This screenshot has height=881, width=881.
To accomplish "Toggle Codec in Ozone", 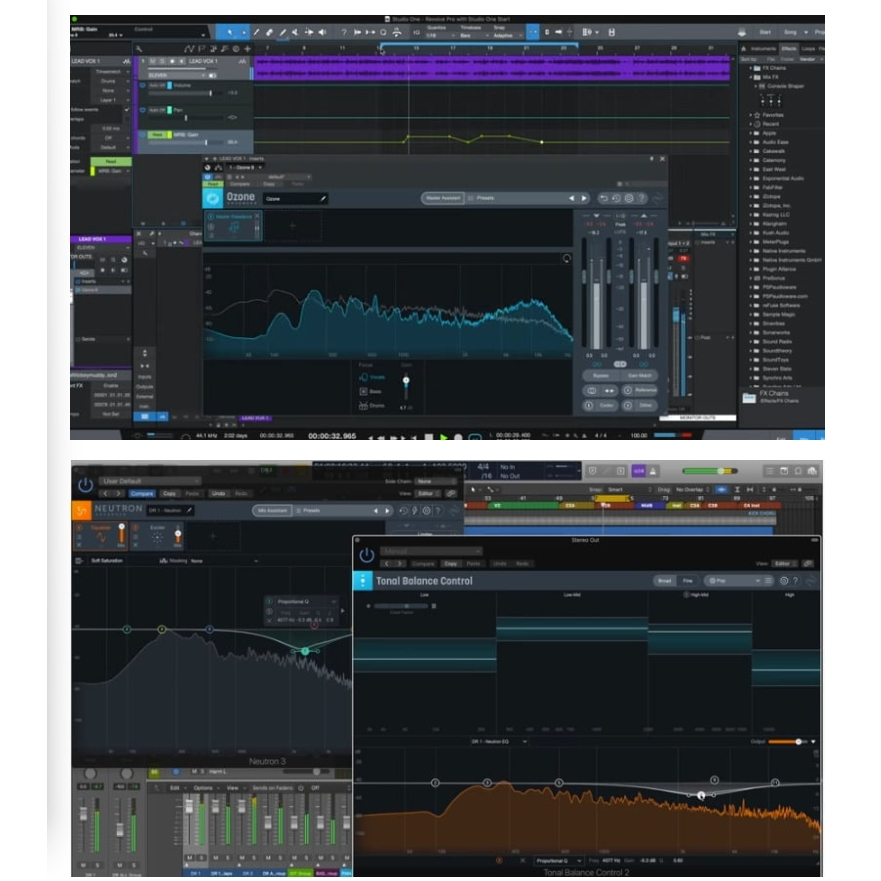I will [600, 405].
